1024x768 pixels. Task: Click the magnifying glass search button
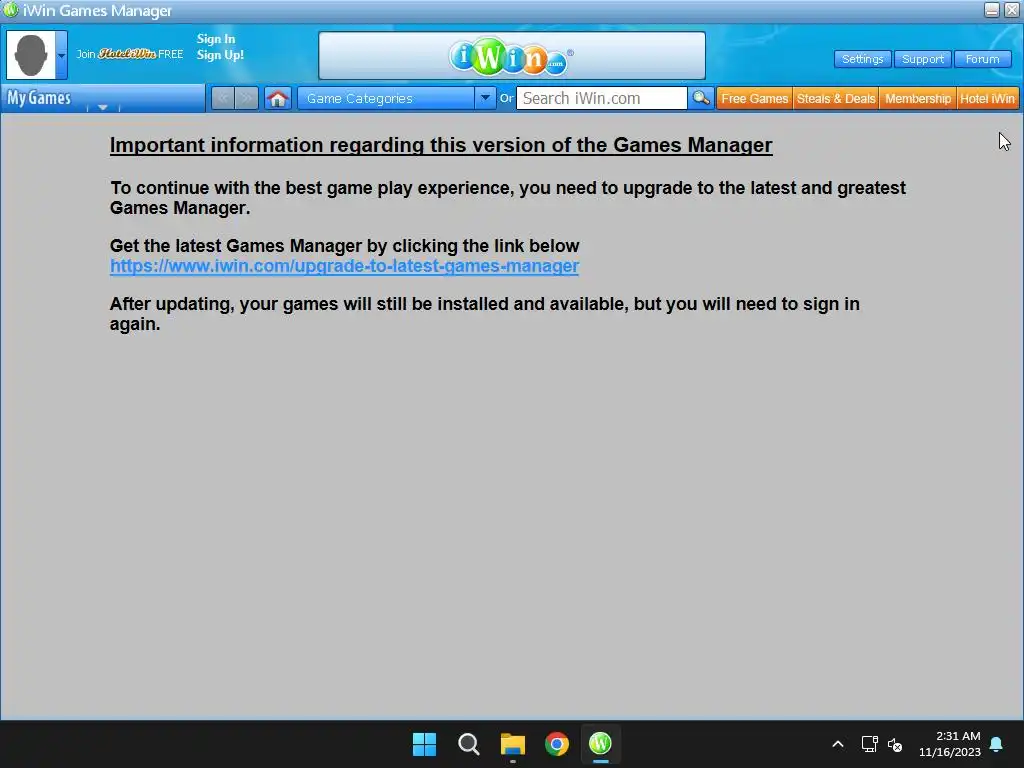click(701, 99)
